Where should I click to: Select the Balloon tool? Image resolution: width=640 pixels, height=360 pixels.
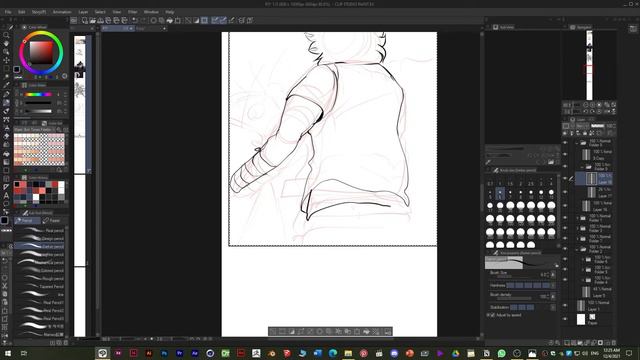pyautogui.click(x=6, y=204)
